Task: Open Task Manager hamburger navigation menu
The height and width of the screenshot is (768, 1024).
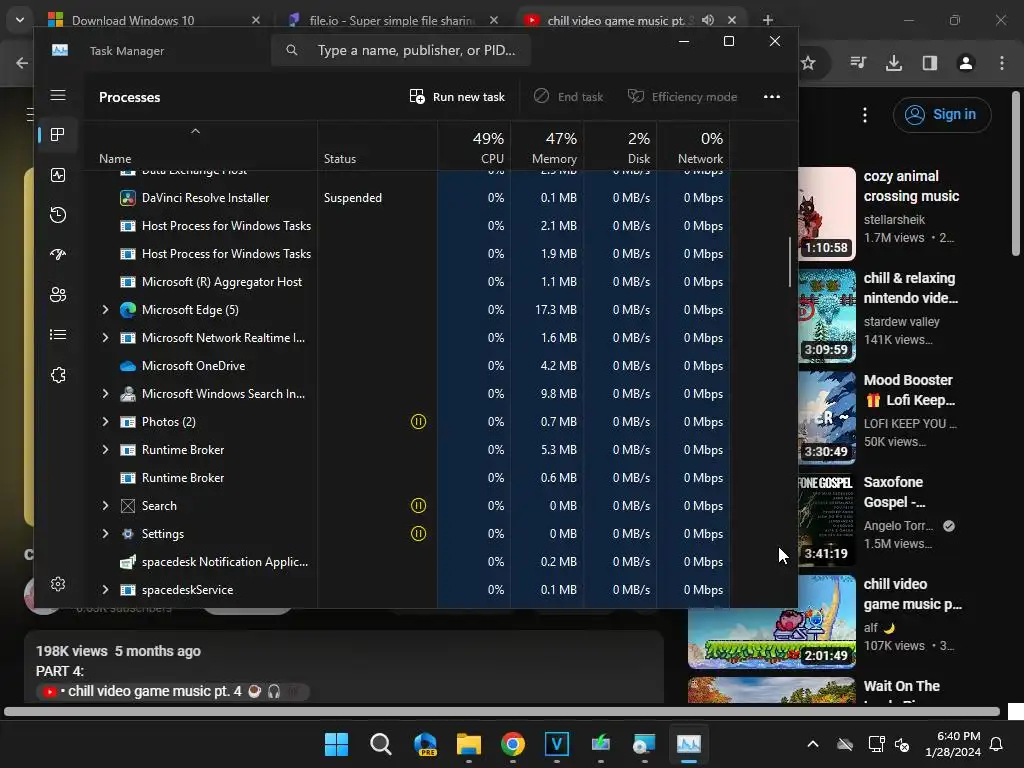Action: 58,95
